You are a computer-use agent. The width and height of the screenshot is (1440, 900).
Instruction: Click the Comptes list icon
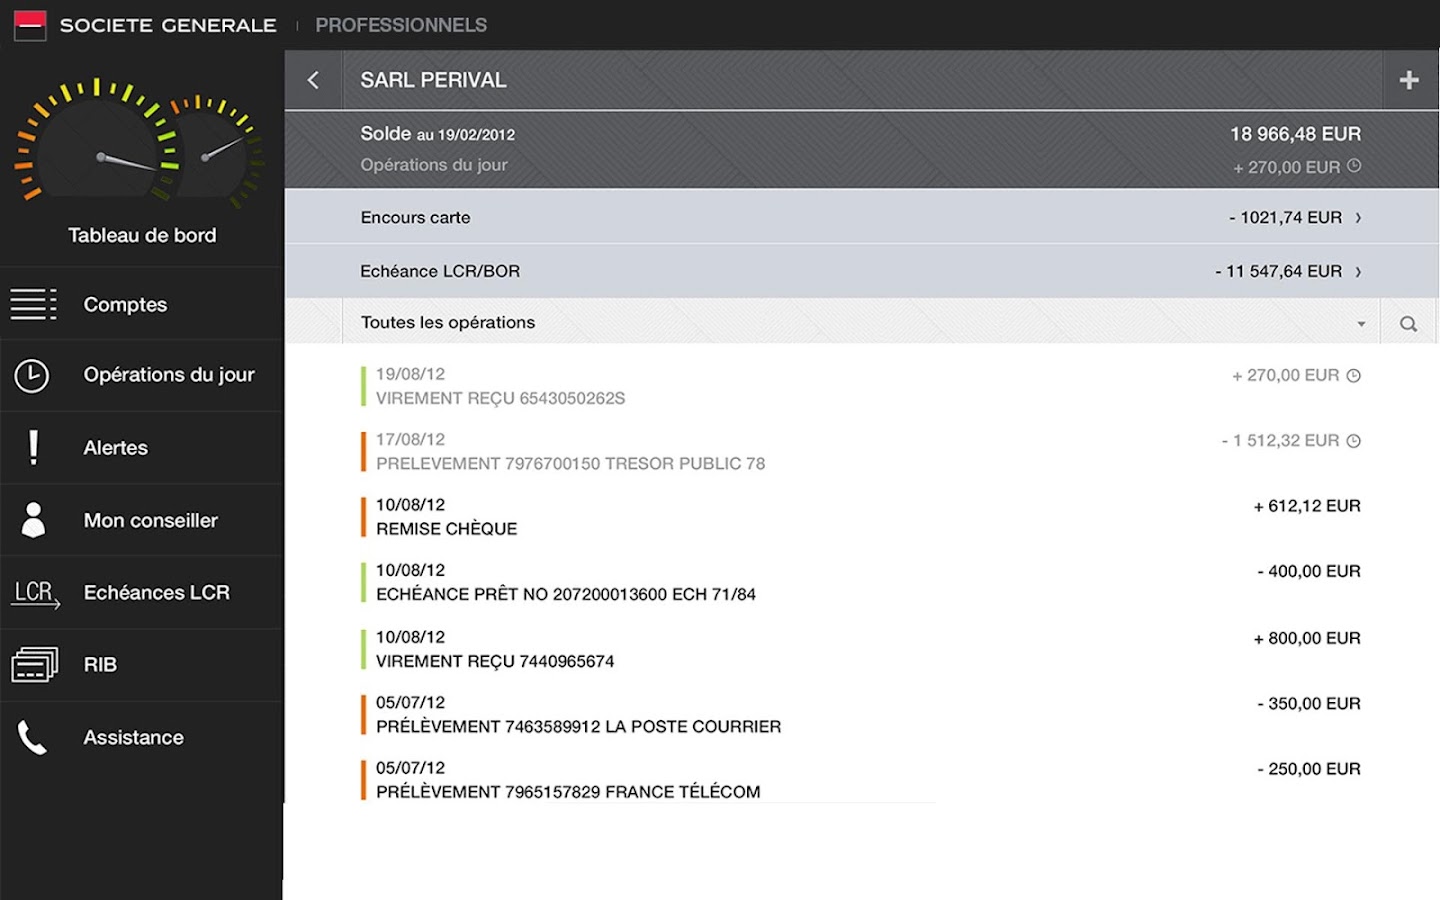click(x=33, y=304)
